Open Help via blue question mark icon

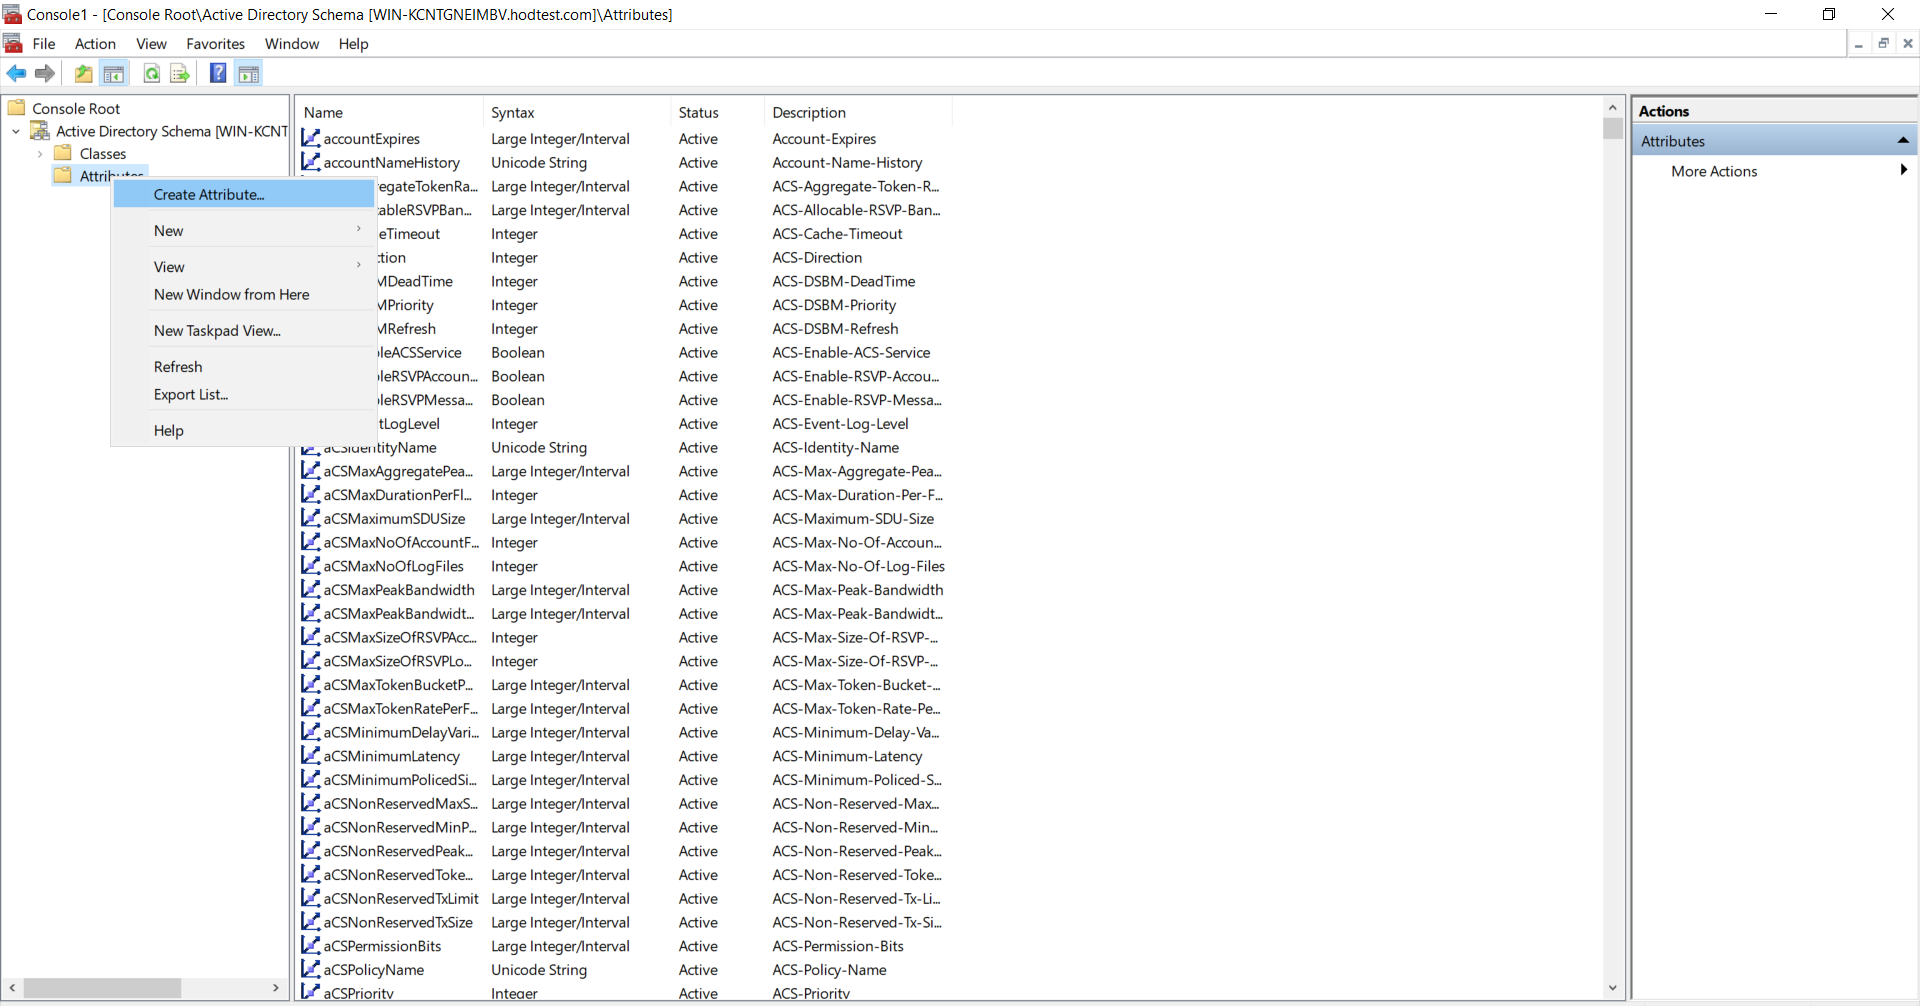coord(217,73)
